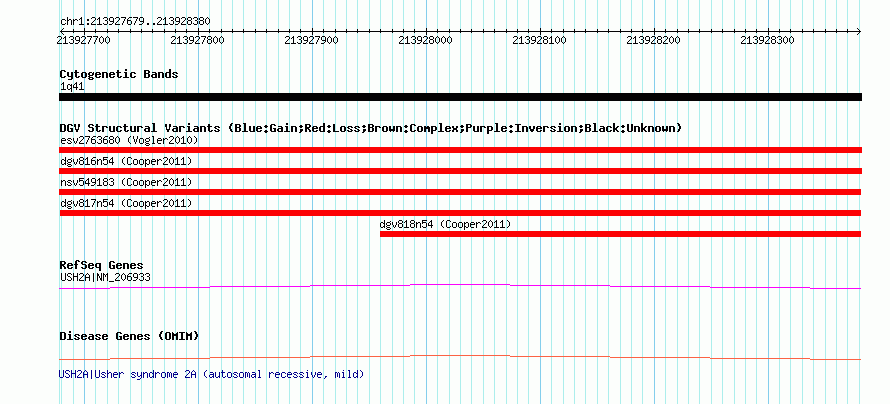Viewport: 890px width, 404px height.
Task: Click ruler position 213927700
Action: tap(84, 40)
